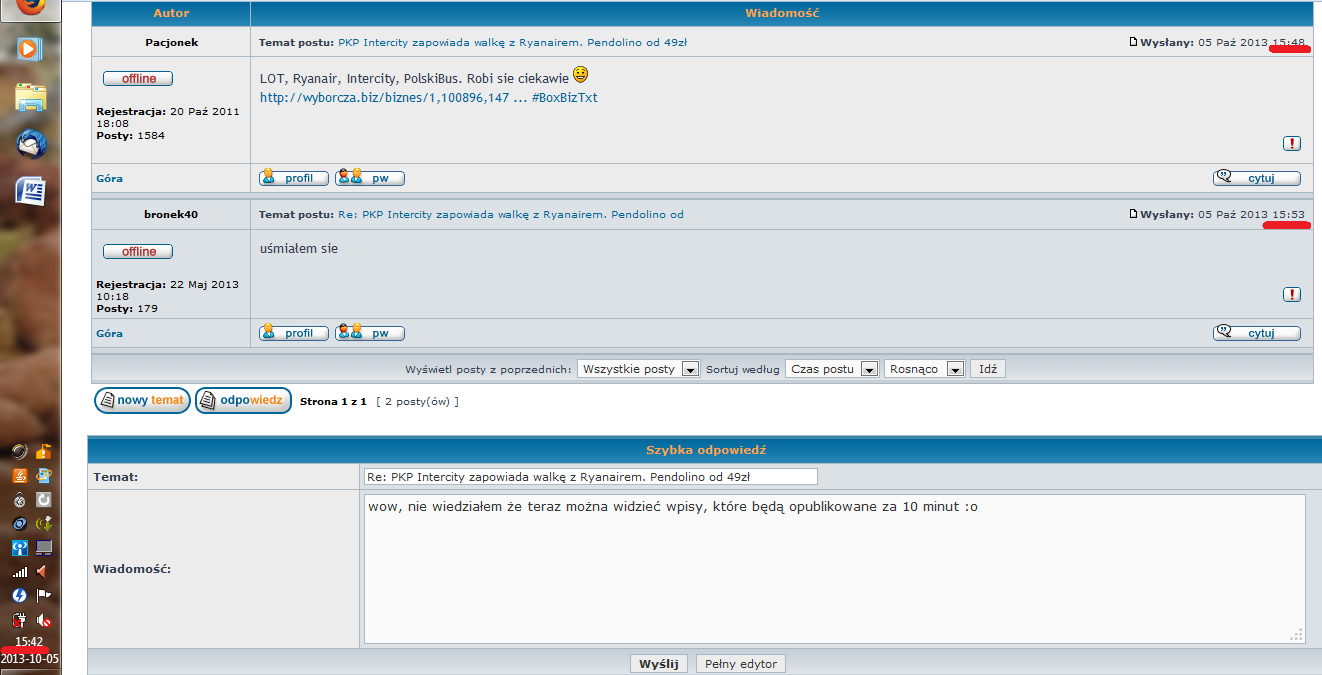Open the volume speaker tray icon
Screen dimensions: 1322x675
click(43, 572)
